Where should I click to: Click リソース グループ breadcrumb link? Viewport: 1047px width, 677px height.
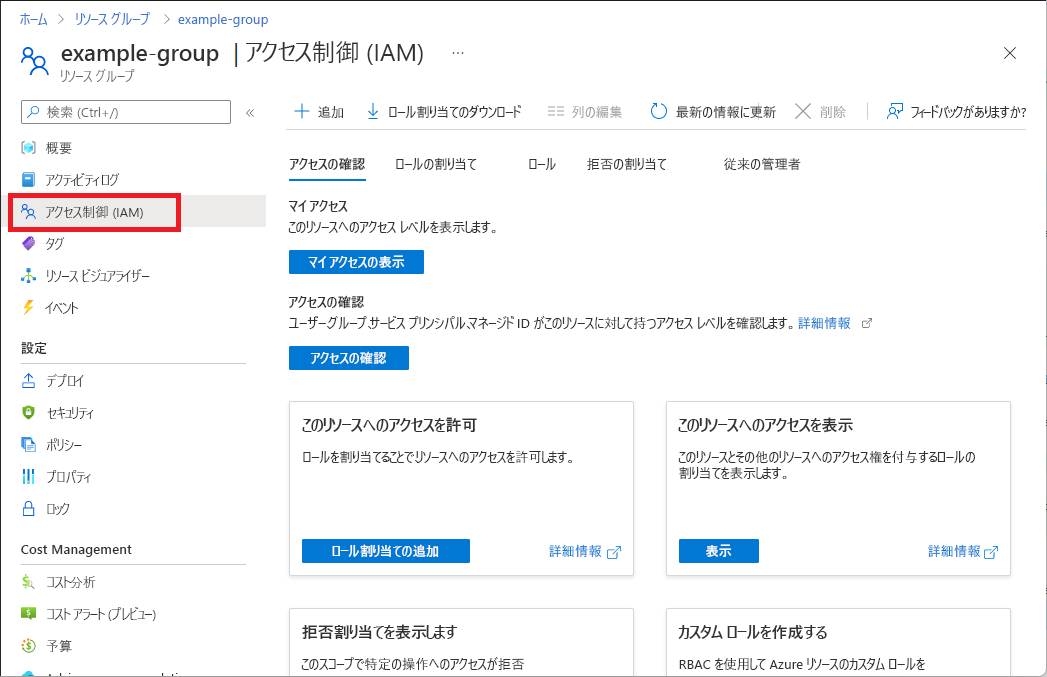pos(112,19)
